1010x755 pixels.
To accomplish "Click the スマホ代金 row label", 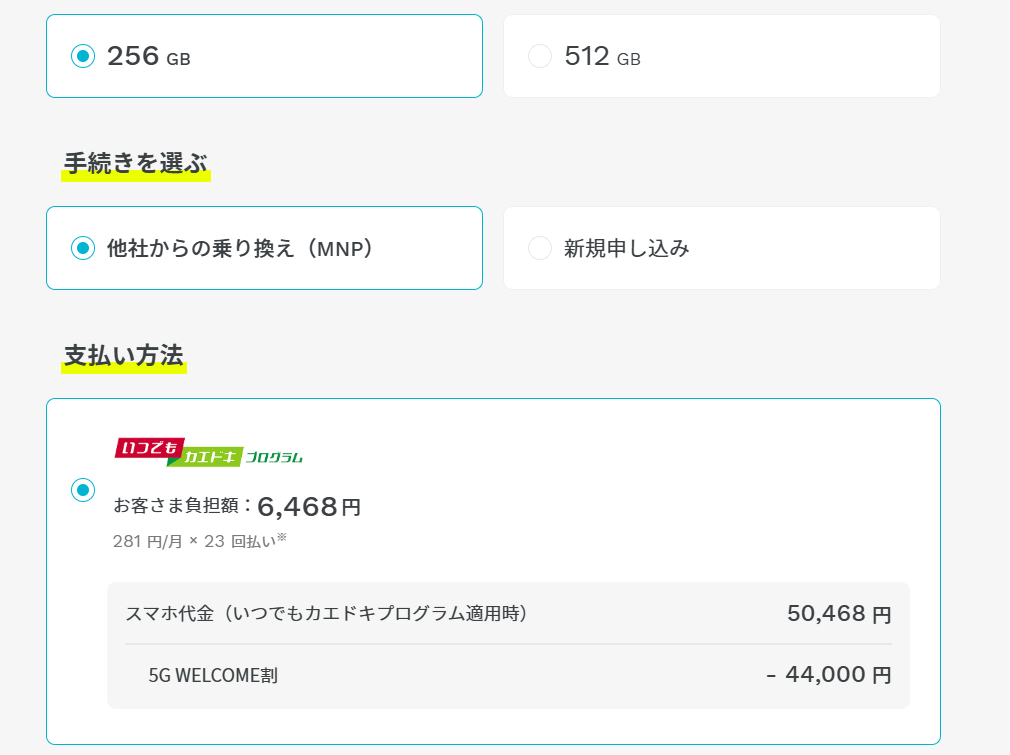I will (326, 614).
